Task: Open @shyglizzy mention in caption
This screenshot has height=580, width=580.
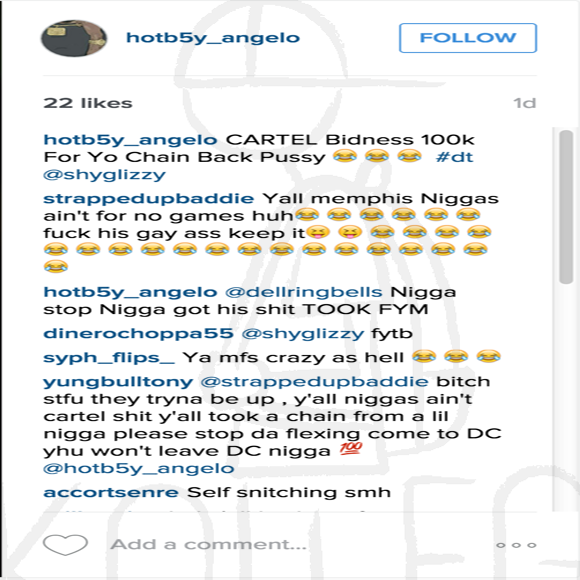Action: click(x=104, y=175)
